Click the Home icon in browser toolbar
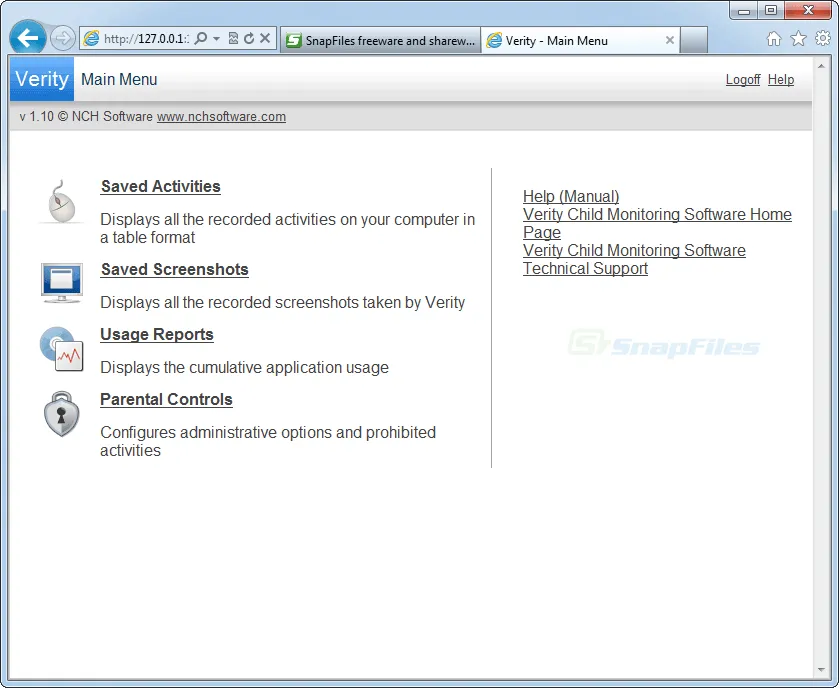839x688 pixels. [x=774, y=39]
